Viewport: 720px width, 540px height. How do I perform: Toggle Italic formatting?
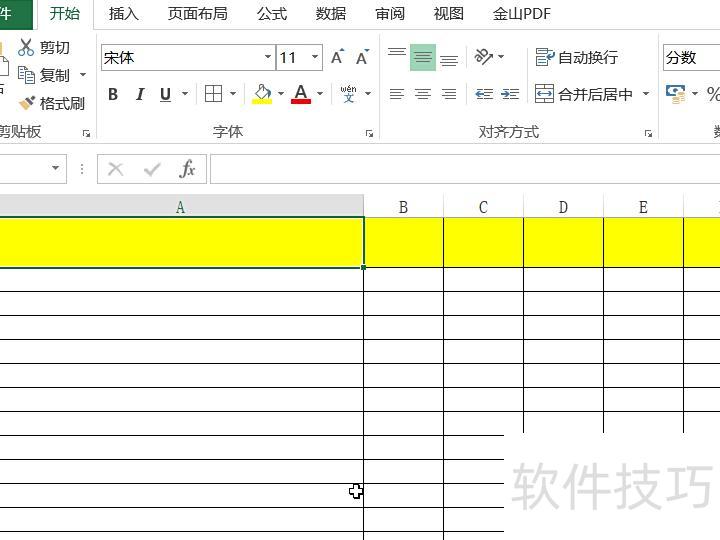pyautogui.click(x=140, y=94)
